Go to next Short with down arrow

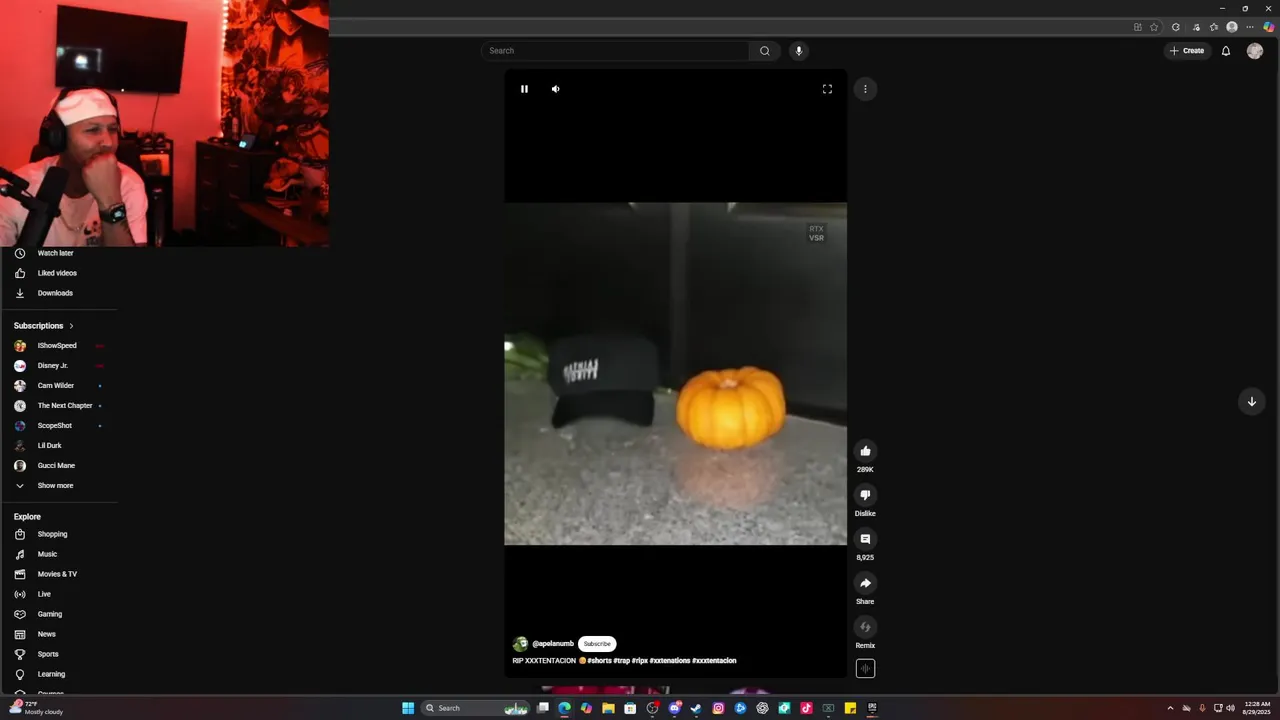[x=1251, y=401]
